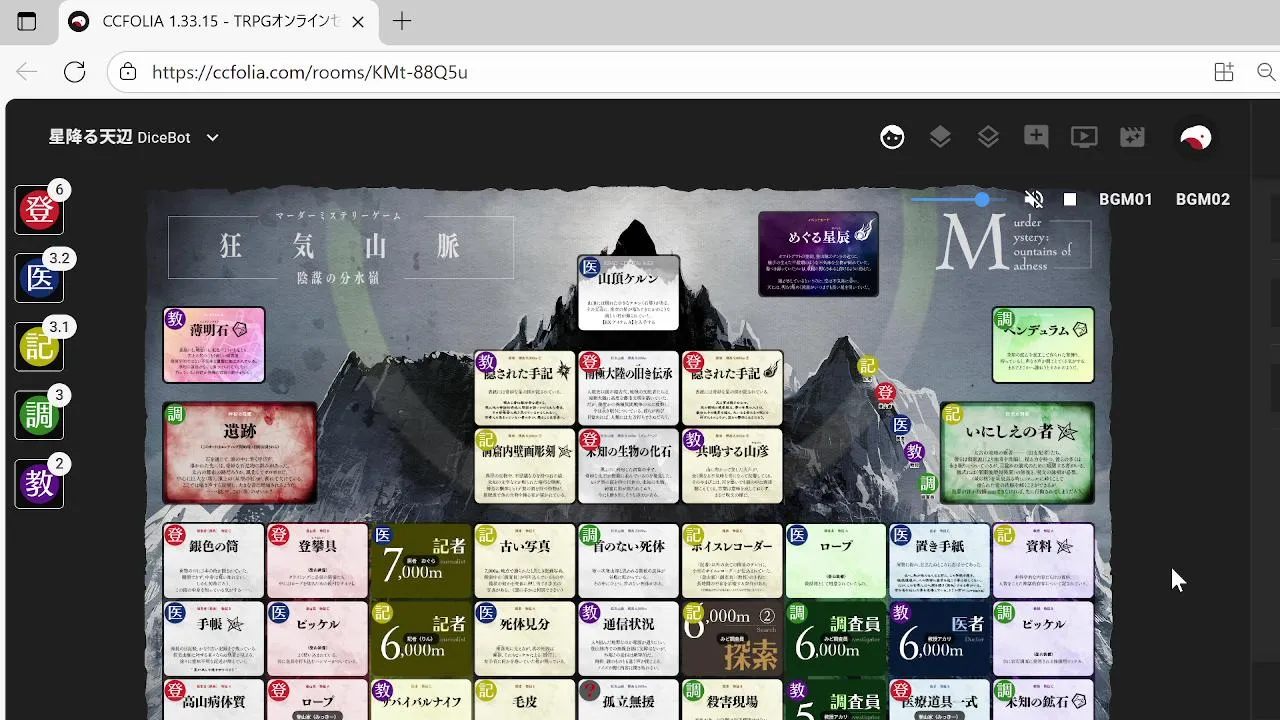The height and width of the screenshot is (720, 1280).
Task: Play the BGM01 track
Action: (1126, 199)
